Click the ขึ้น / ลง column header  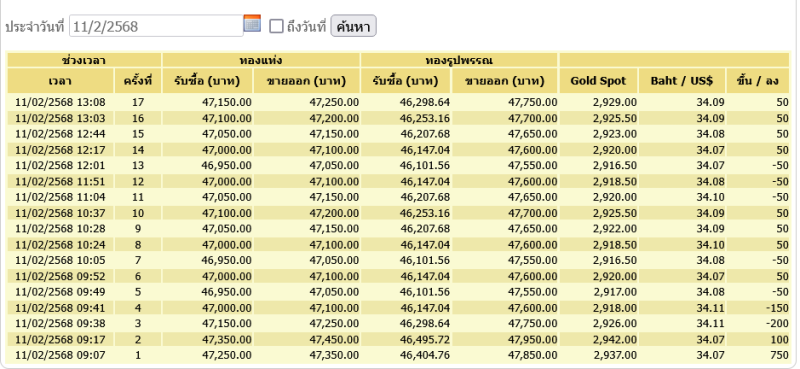(x=758, y=81)
